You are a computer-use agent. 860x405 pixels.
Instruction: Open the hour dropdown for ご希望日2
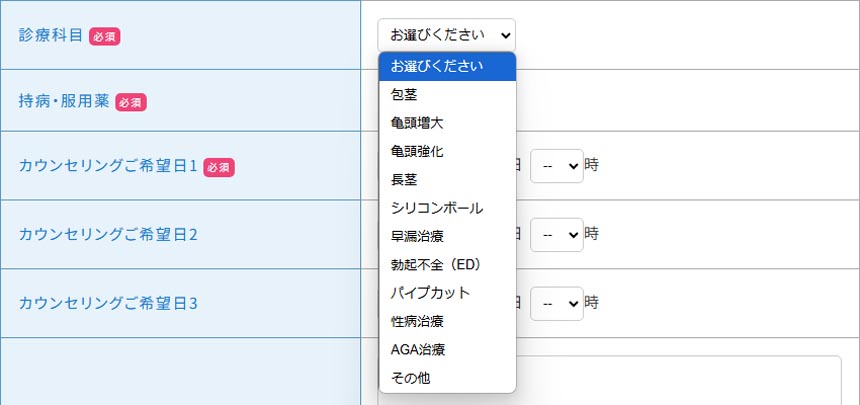point(556,234)
